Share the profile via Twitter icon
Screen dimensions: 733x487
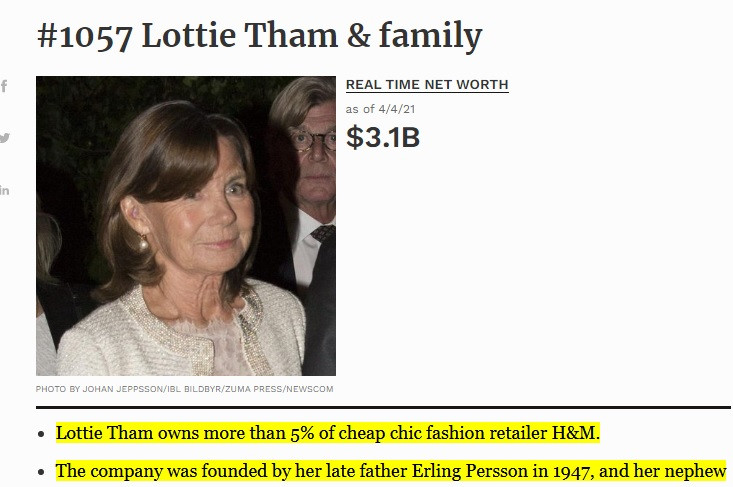pos(4,138)
